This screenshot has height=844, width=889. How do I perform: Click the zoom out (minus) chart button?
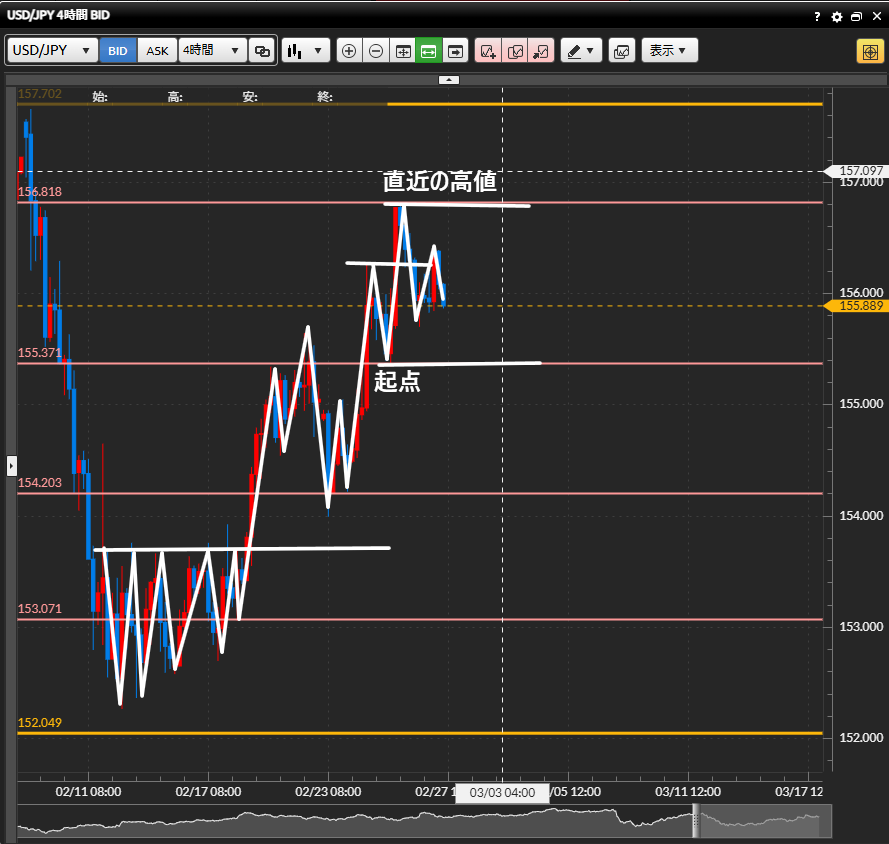pyautogui.click(x=376, y=51)
